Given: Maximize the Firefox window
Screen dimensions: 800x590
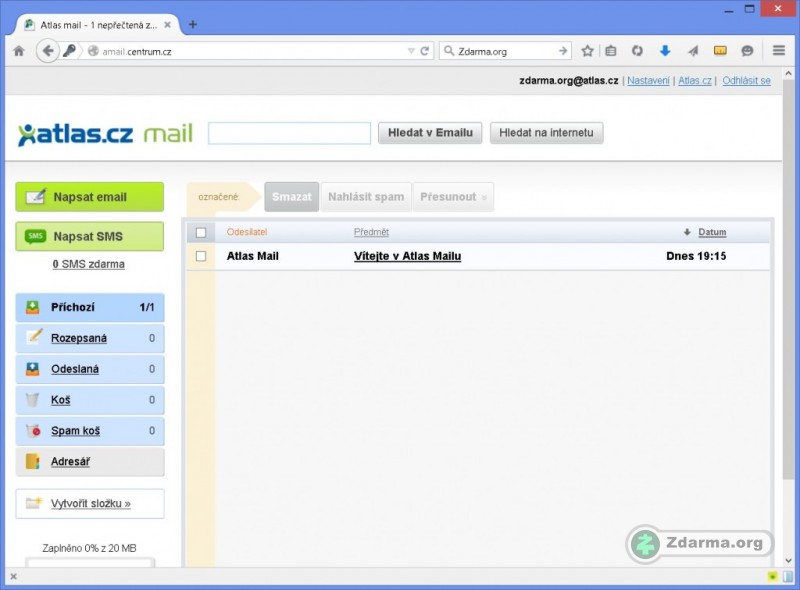Looking at the screenshot, I should 749,9.
